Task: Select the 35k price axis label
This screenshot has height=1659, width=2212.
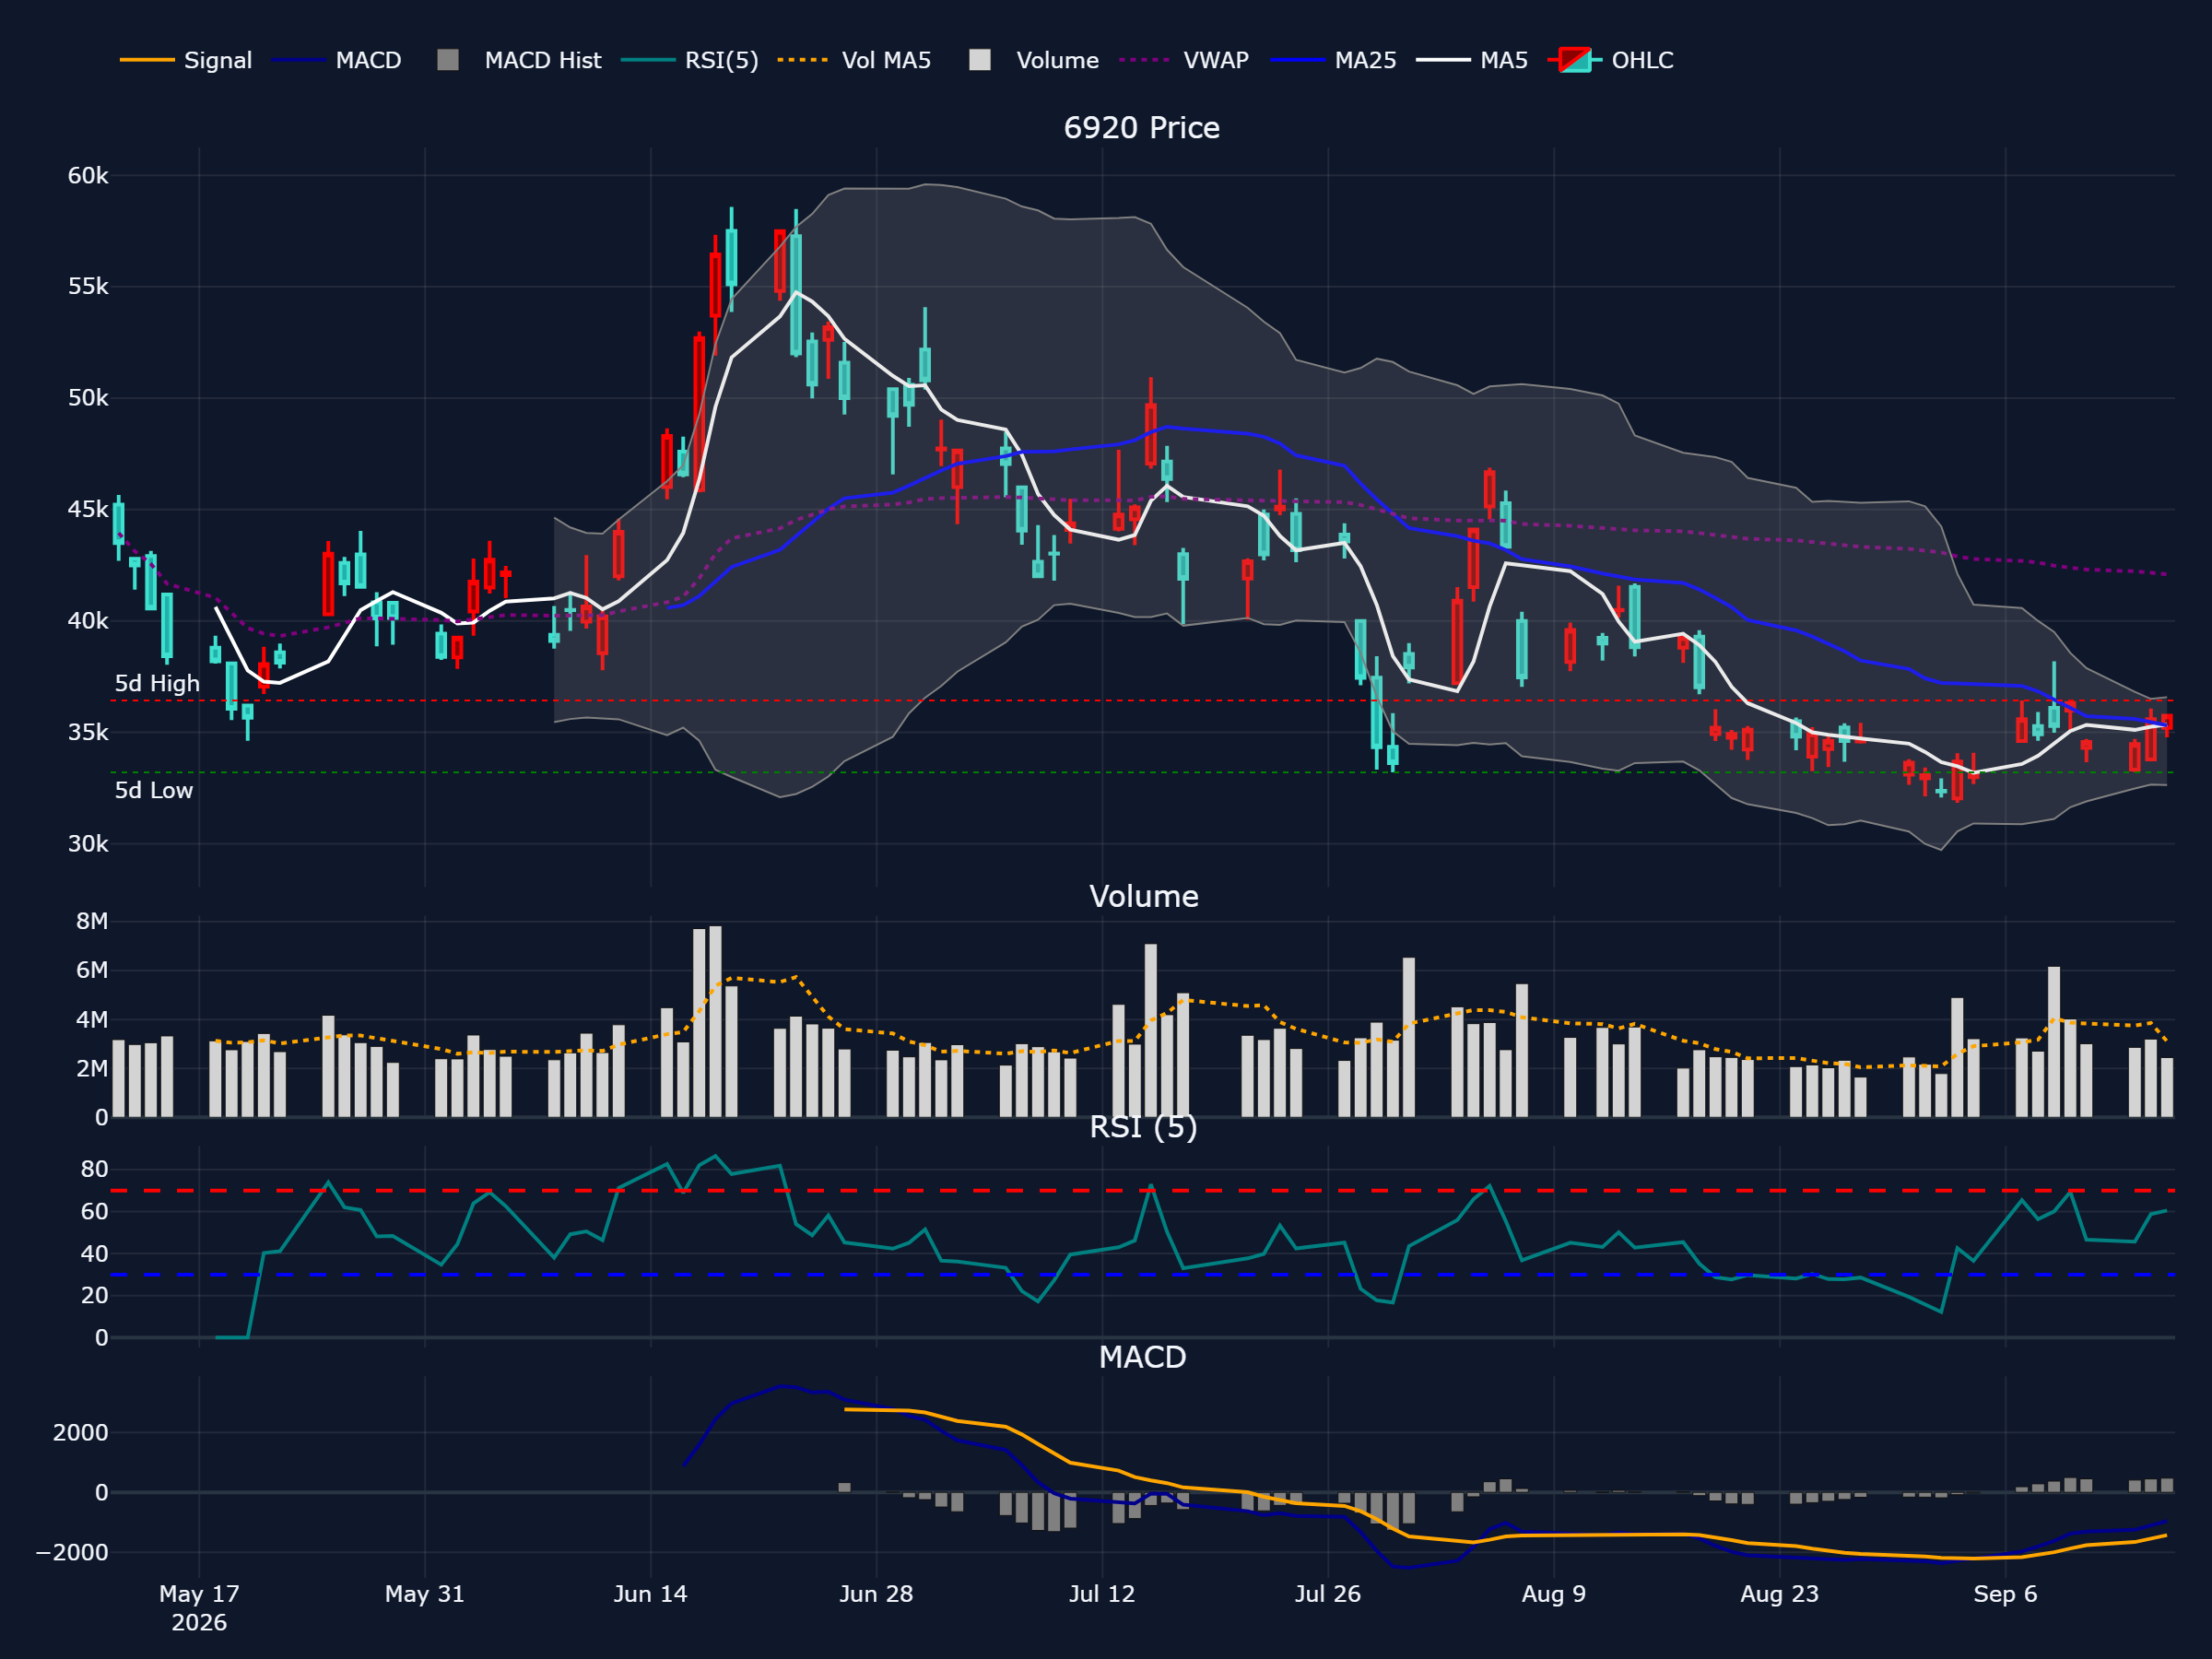Action: coord(88,733)
